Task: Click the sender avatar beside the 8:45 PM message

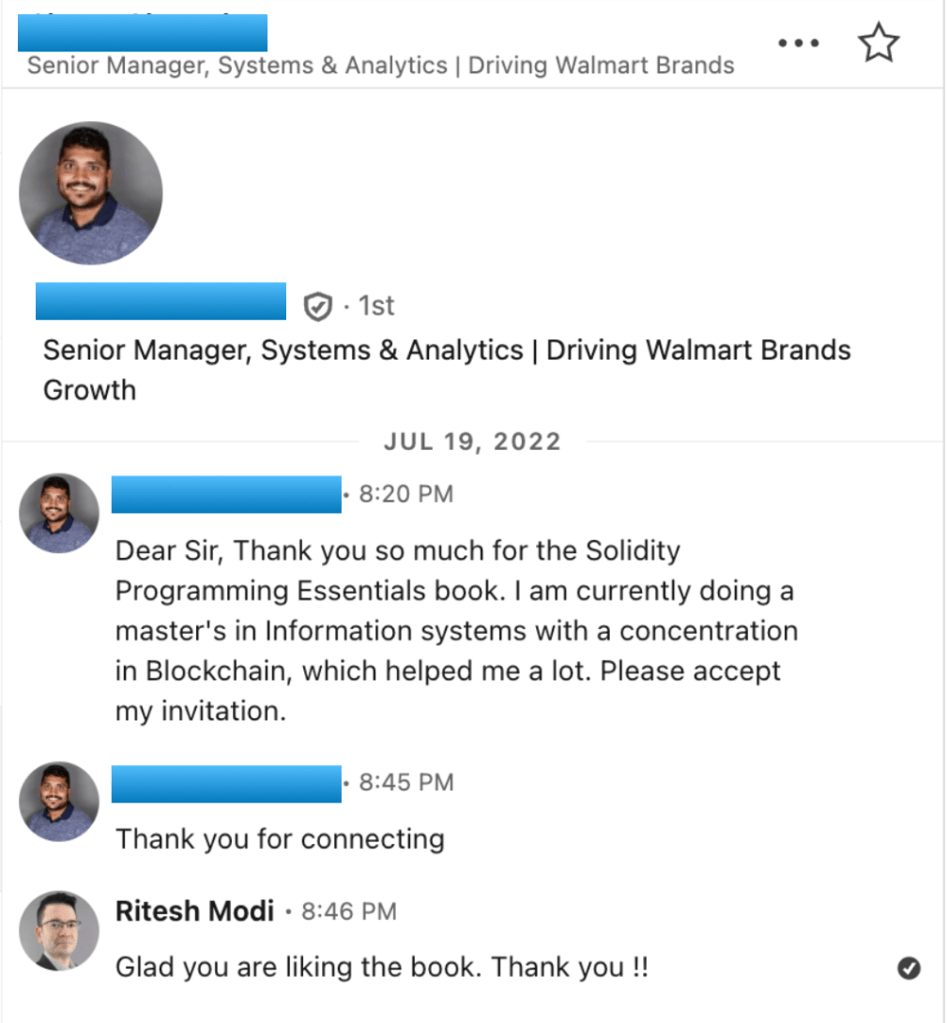Action: pos(59,801)
